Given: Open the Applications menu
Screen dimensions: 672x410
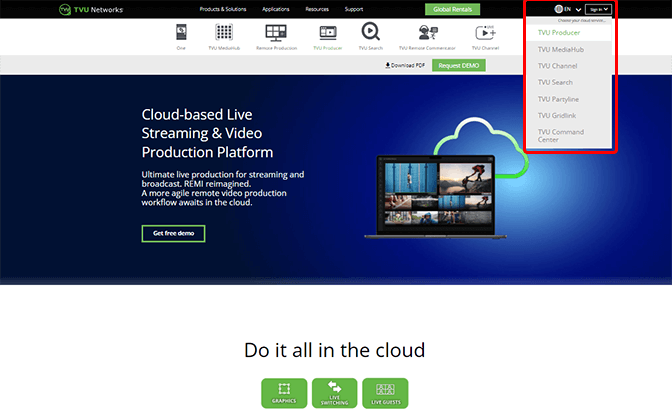Looking at the screenshot, I should click(276, 9).
